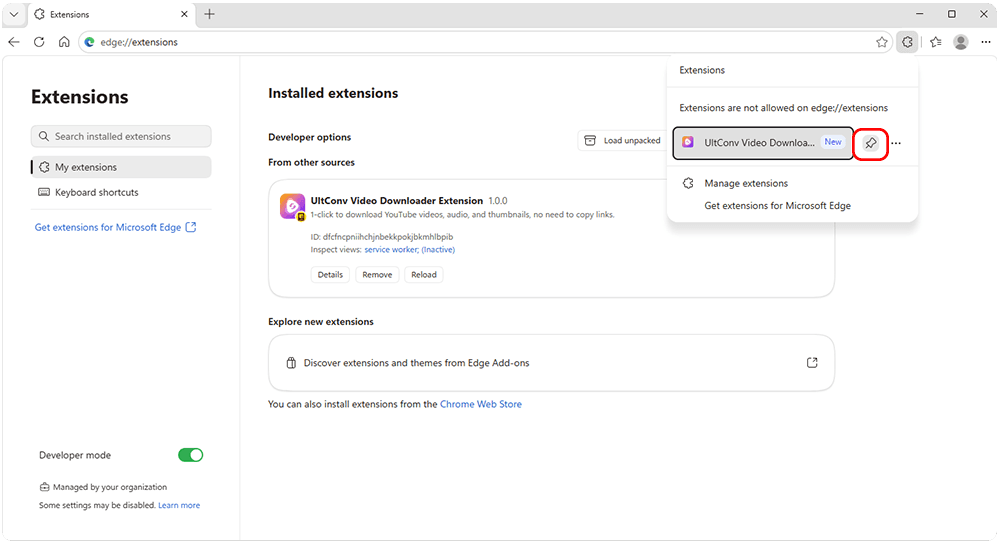Go back using the browser back arrow
The height and width of the screenshot is (543, 1000).
pos(14,42)
